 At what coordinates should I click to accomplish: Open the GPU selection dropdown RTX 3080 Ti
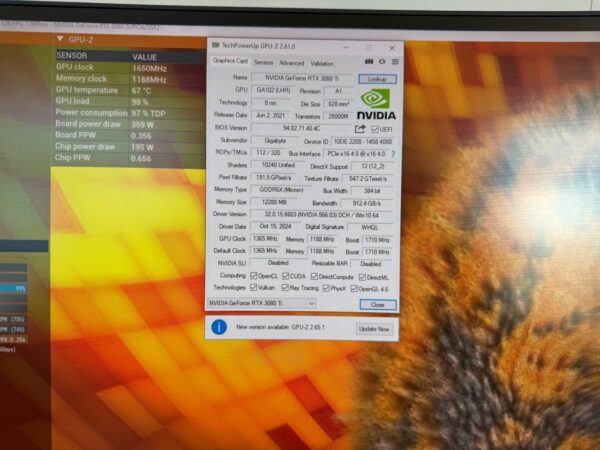point(262,303)
